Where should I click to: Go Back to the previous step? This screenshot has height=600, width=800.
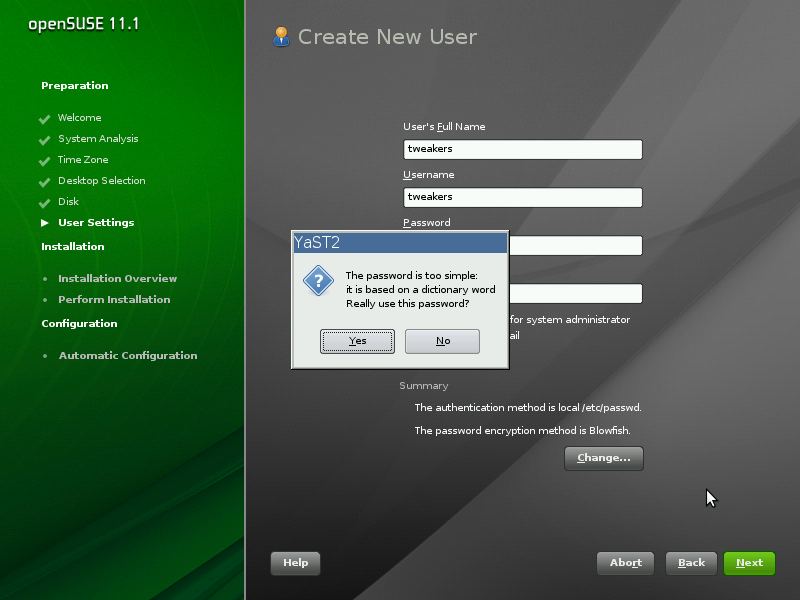691,563
